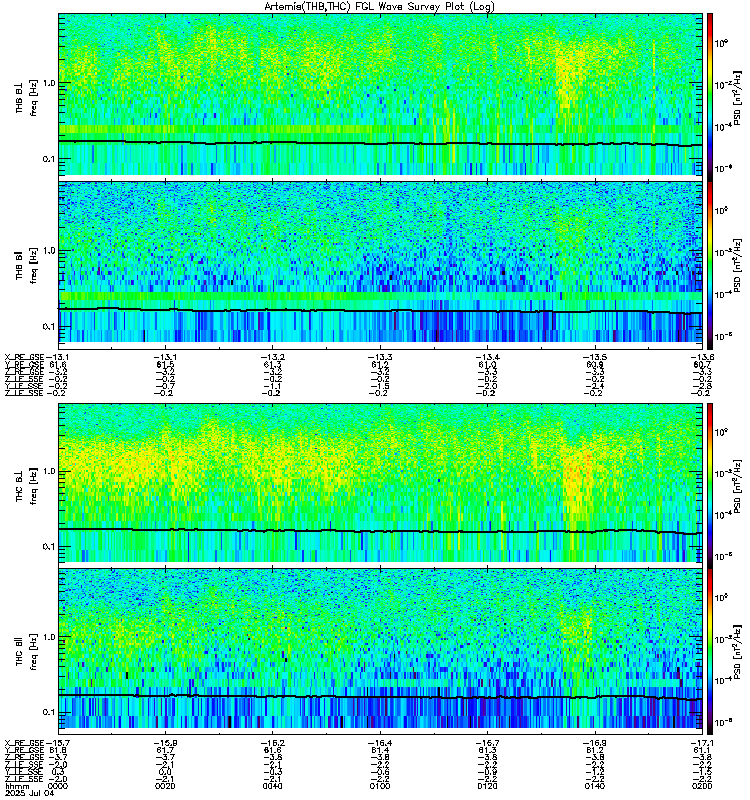
Task: Click the '2025 Jul 04' date label
Action: (25, 794)
